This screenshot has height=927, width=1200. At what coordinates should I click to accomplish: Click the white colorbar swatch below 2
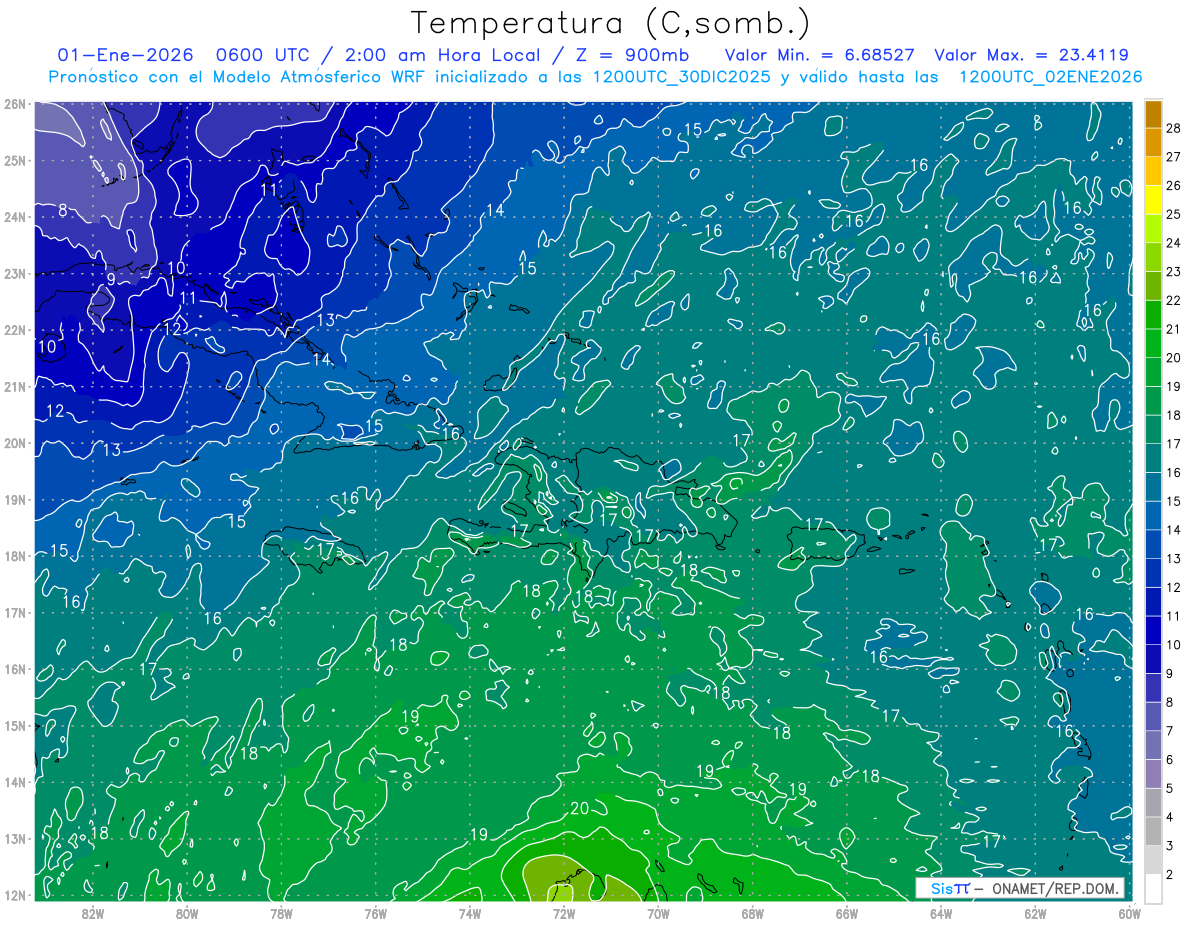click(1153, 889)
